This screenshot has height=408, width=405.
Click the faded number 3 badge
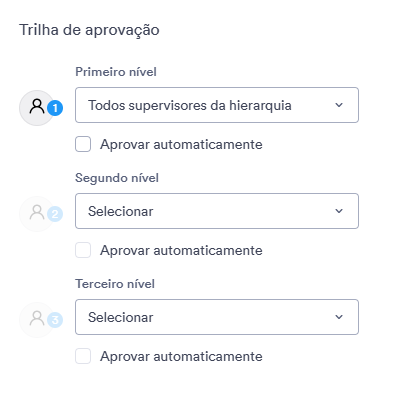pos(55,320)
